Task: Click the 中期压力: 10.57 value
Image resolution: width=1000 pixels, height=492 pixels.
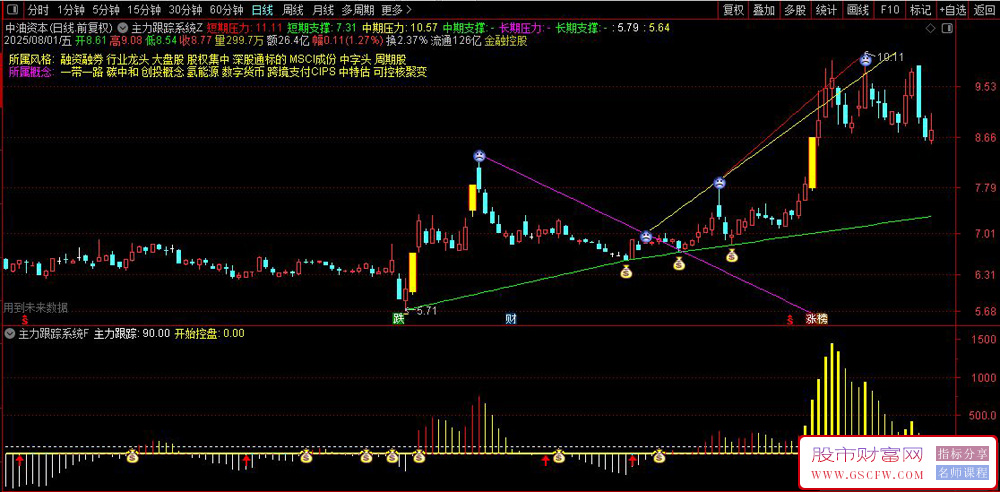Action: click(x=399, y=28)
